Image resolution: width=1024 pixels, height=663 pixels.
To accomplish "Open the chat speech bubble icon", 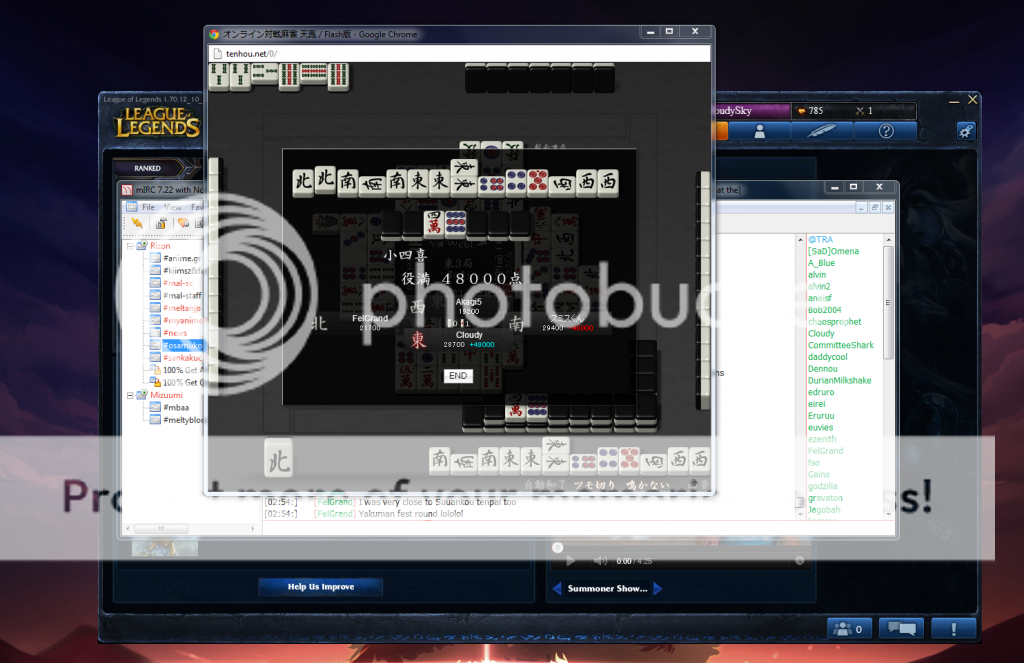I will 901,628.
